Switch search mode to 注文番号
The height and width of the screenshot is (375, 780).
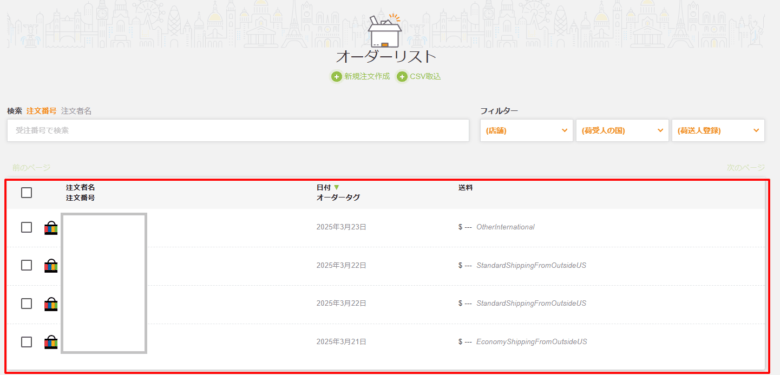pos(41,111)
